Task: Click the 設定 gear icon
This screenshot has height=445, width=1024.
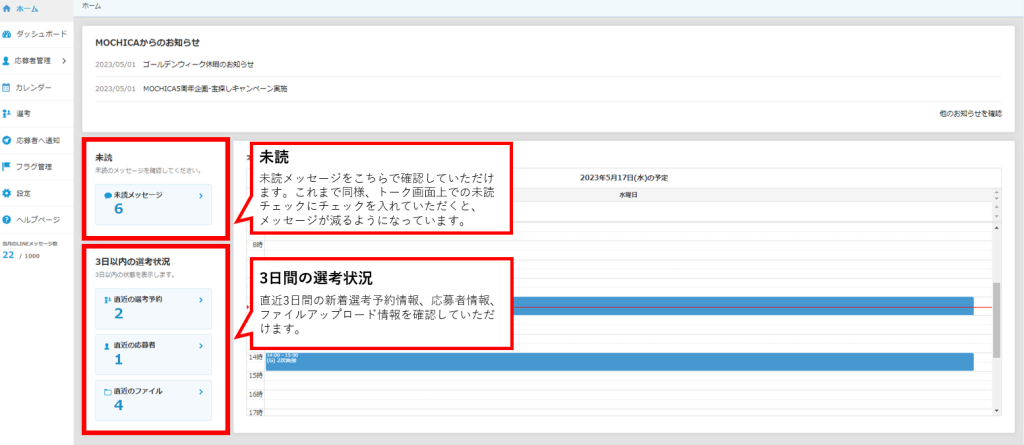Action: (x=8, y=192)
